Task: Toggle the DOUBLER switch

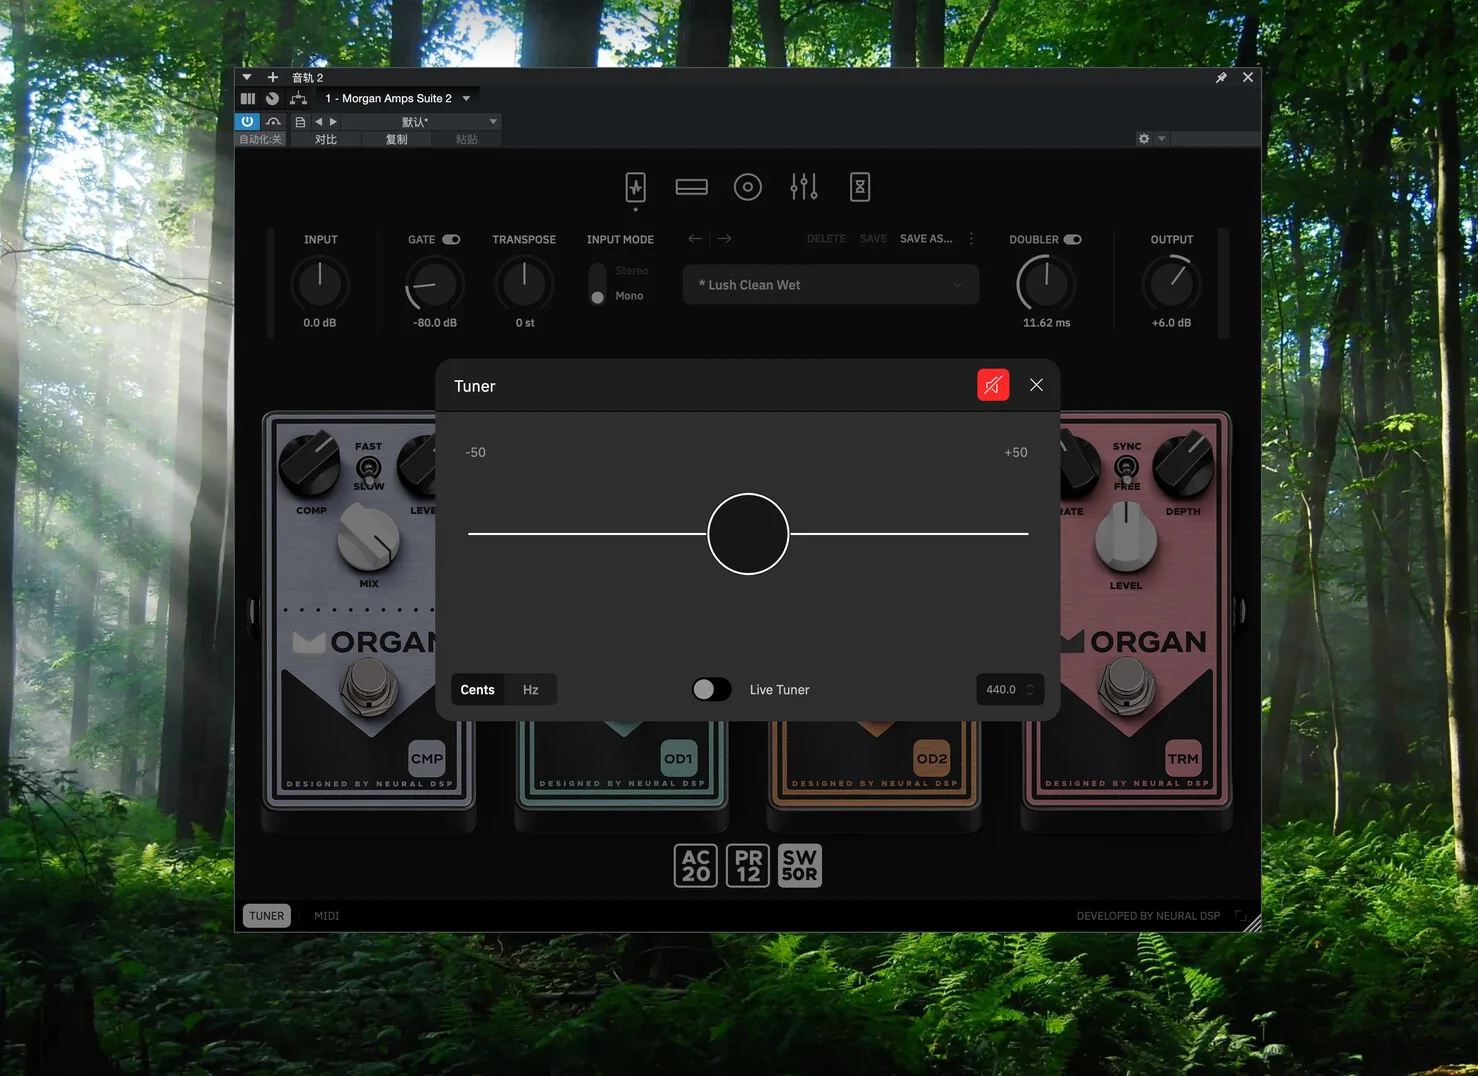Action: (1072, 240)
